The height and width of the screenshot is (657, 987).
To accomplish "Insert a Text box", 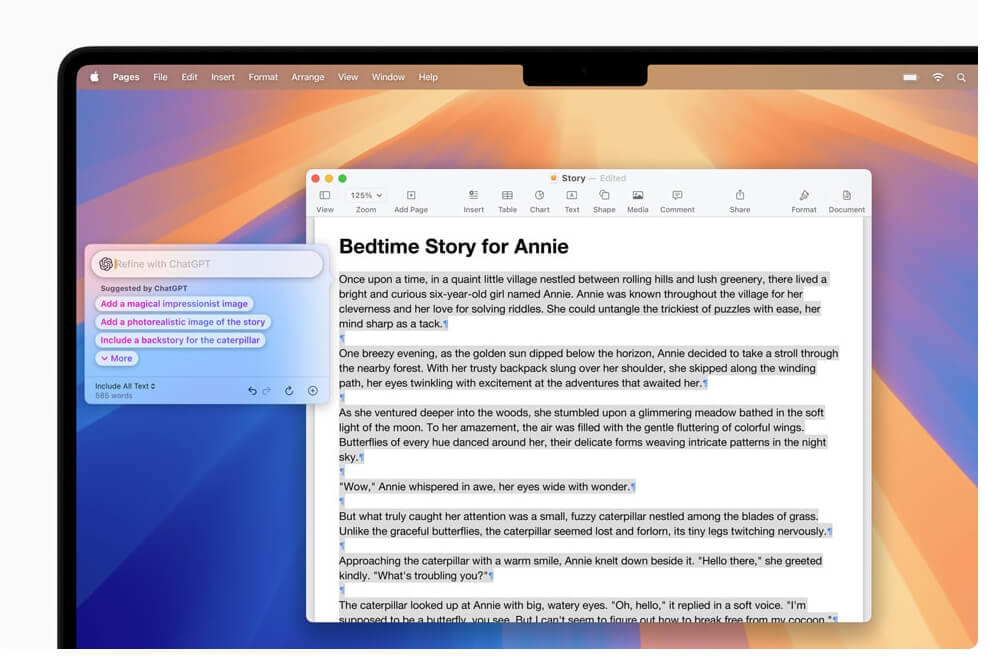I will 571,197.
